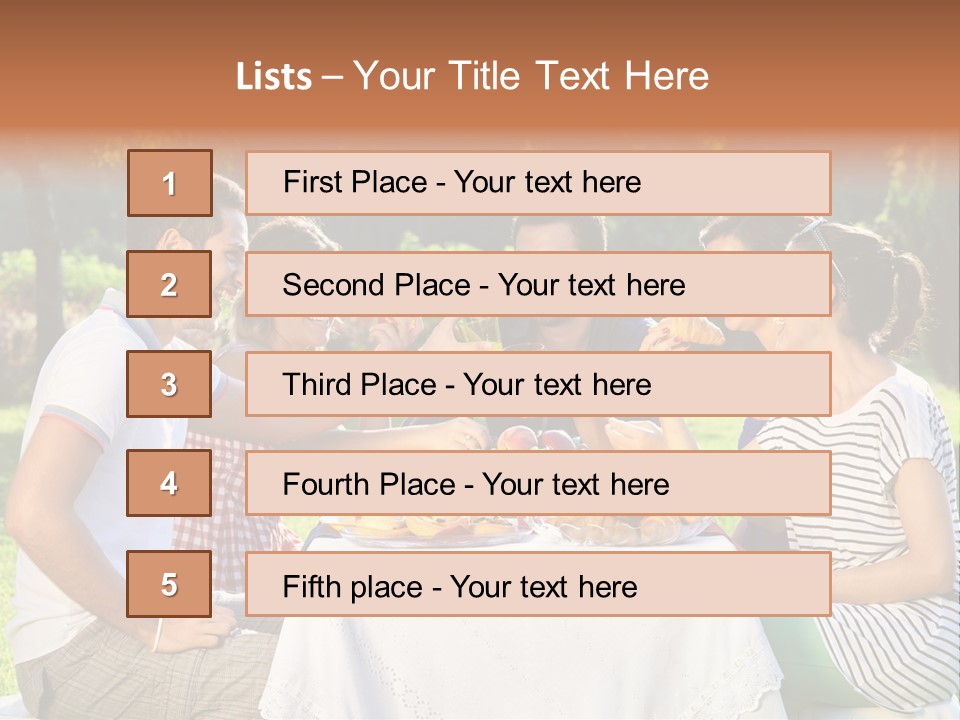The height and width of the screenshot is (720, 960).
Task: Select the "Your Title Text Here" title text
Action: tap(531, 76)
